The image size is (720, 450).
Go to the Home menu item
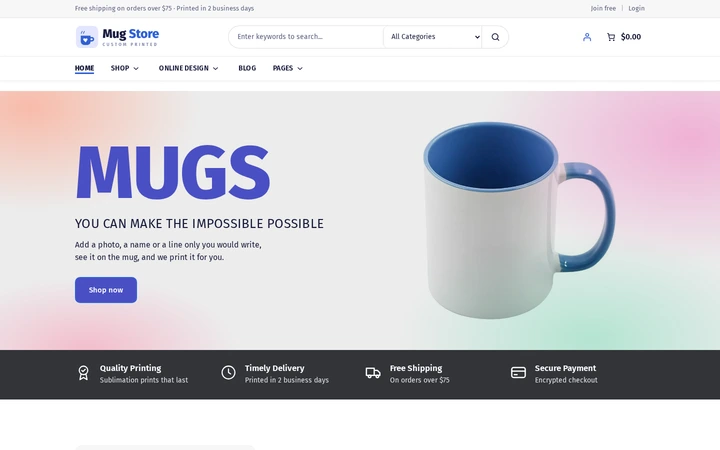tap(84, 68)
